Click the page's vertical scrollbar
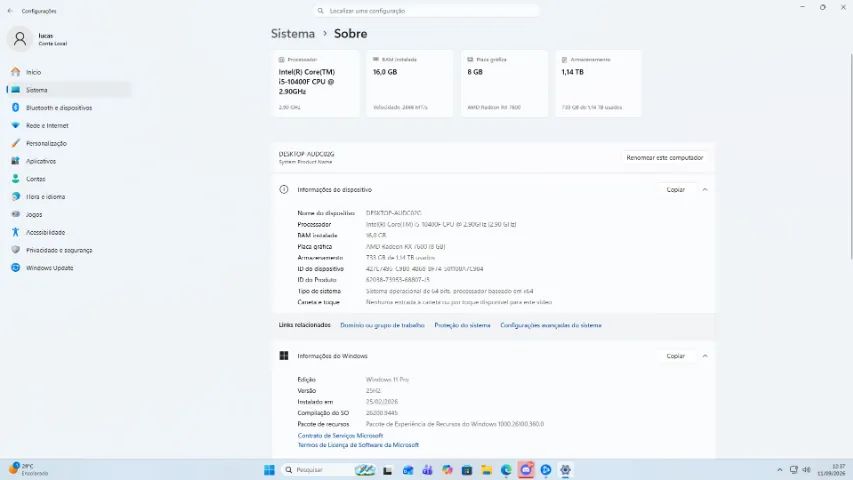This screenshot has width=853, height=480. [850, 157]
